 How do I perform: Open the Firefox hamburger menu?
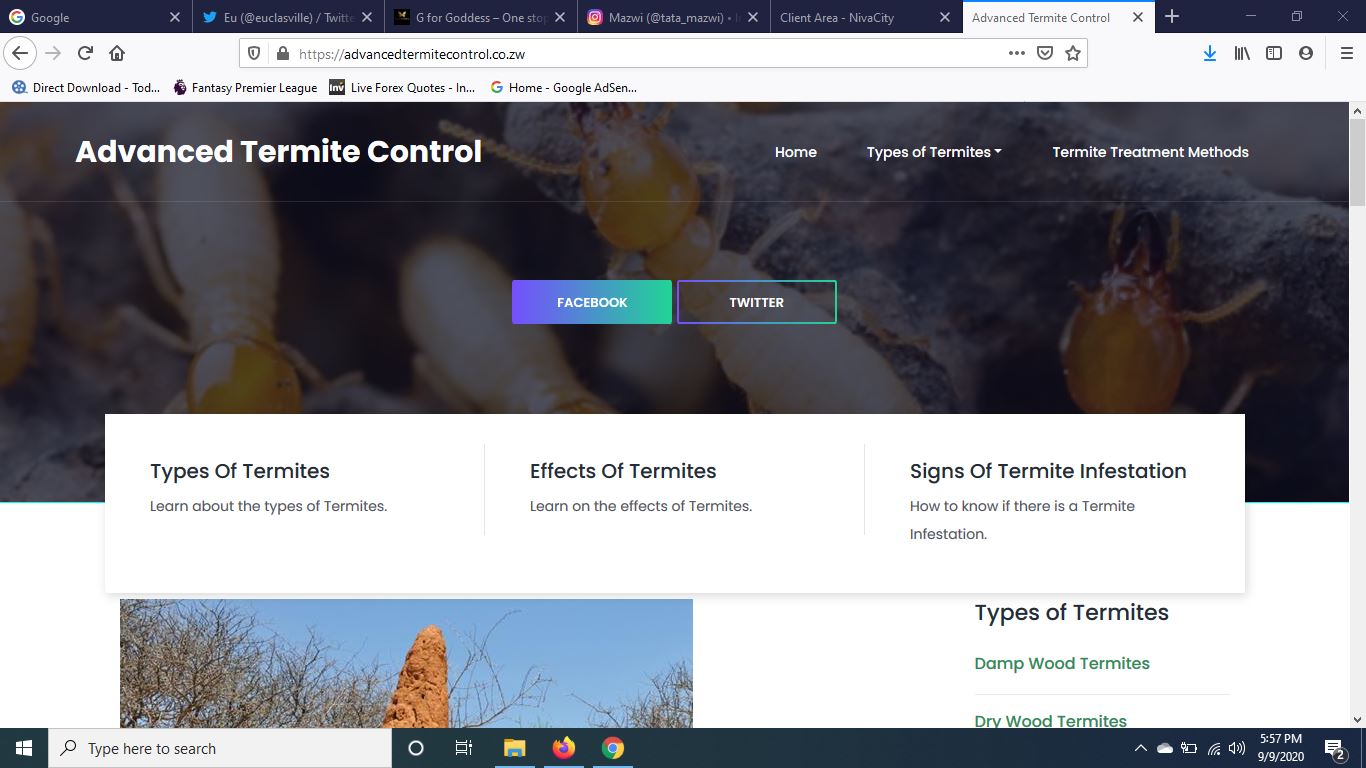point(1346,53)
